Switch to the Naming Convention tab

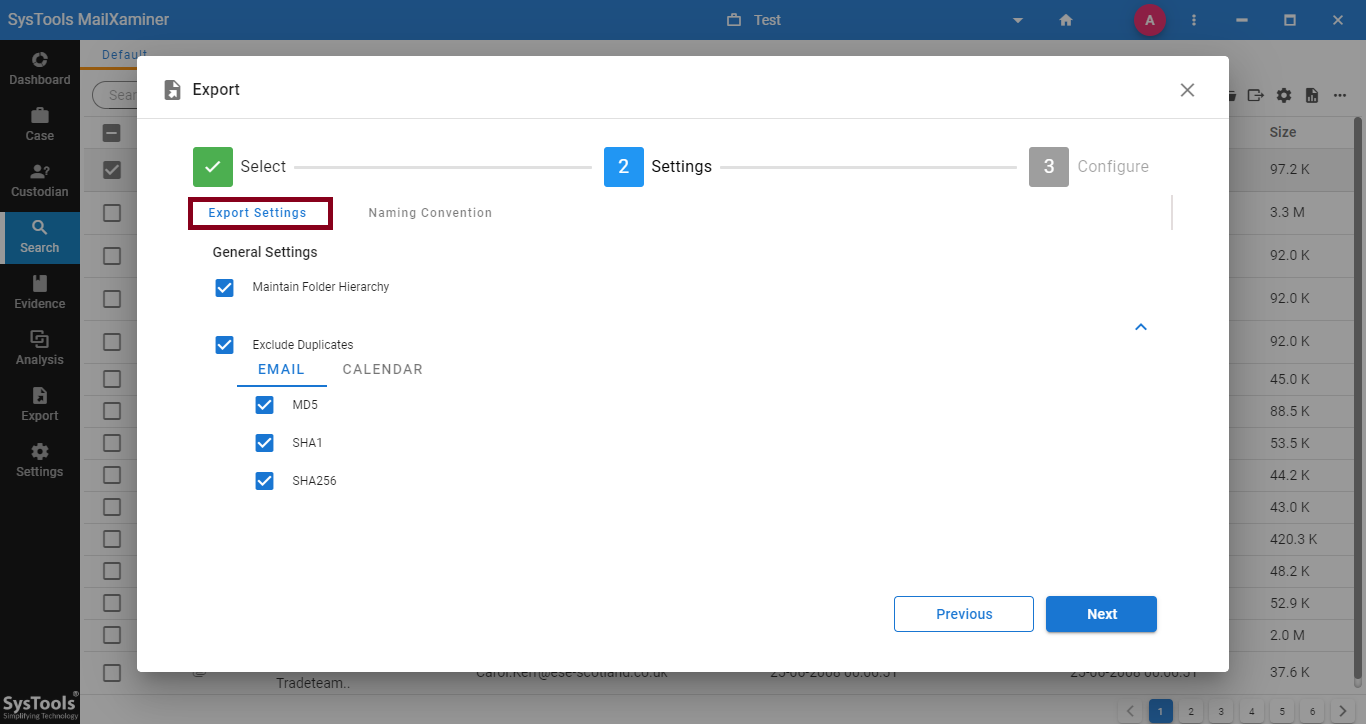[x=430, y=213]
